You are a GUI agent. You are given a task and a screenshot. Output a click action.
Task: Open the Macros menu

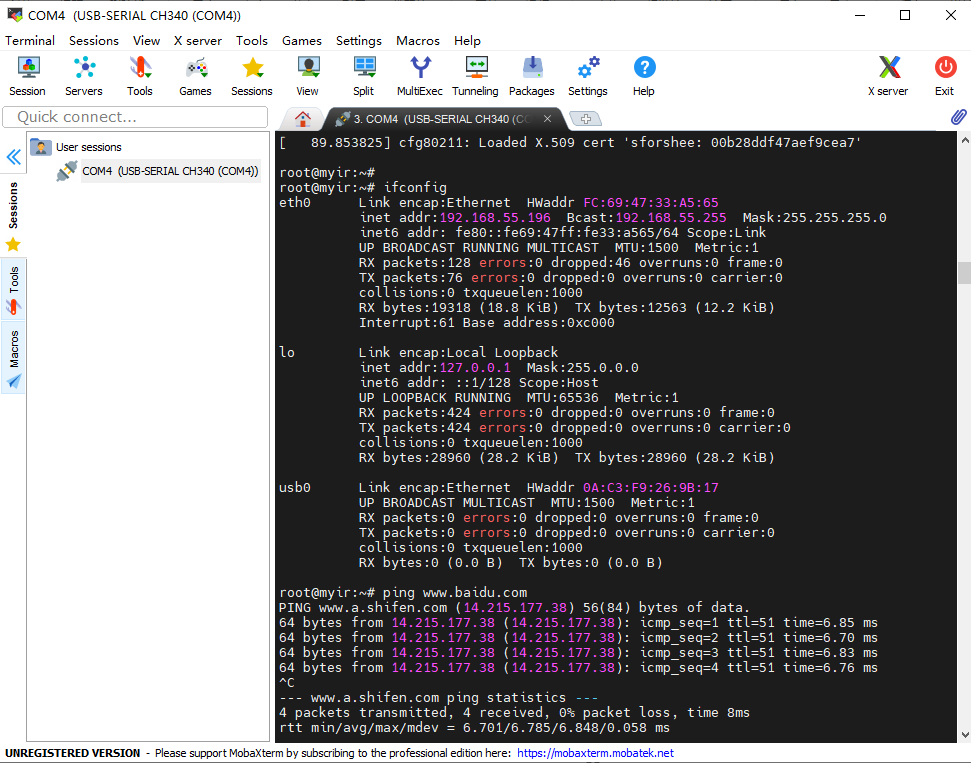418,41
